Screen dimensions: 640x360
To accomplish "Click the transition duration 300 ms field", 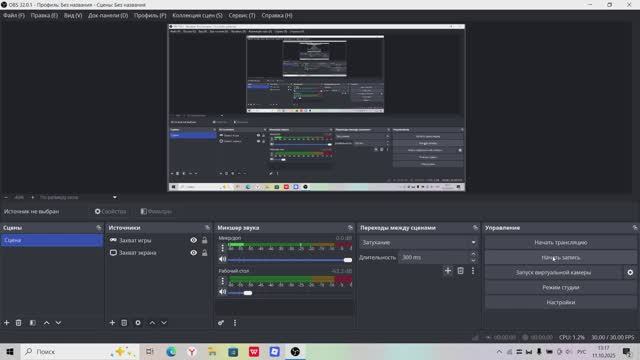I will pyautogui.click(x=433, y=258).
